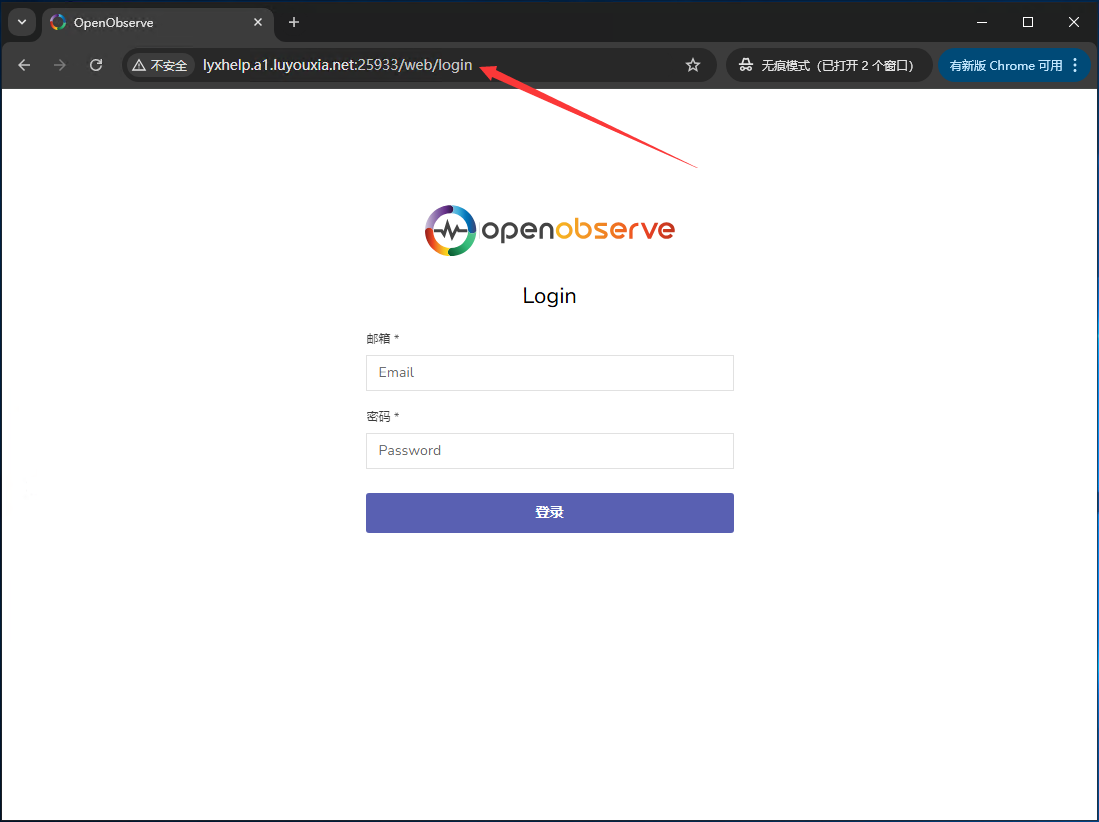Open a new tab with the plus button
1099x822 pixels.
[x=293, y=22]
